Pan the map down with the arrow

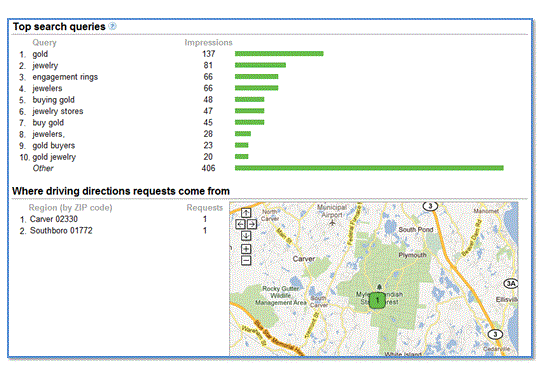pos(246,236)
